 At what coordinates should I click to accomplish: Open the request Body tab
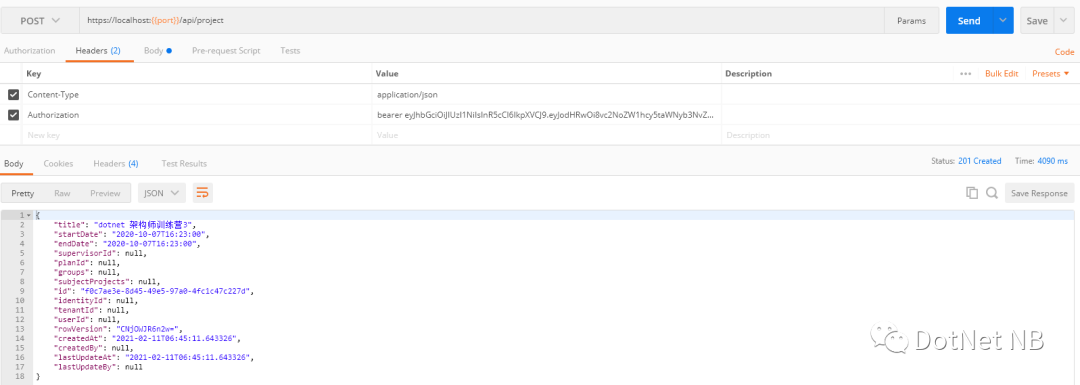158,51
